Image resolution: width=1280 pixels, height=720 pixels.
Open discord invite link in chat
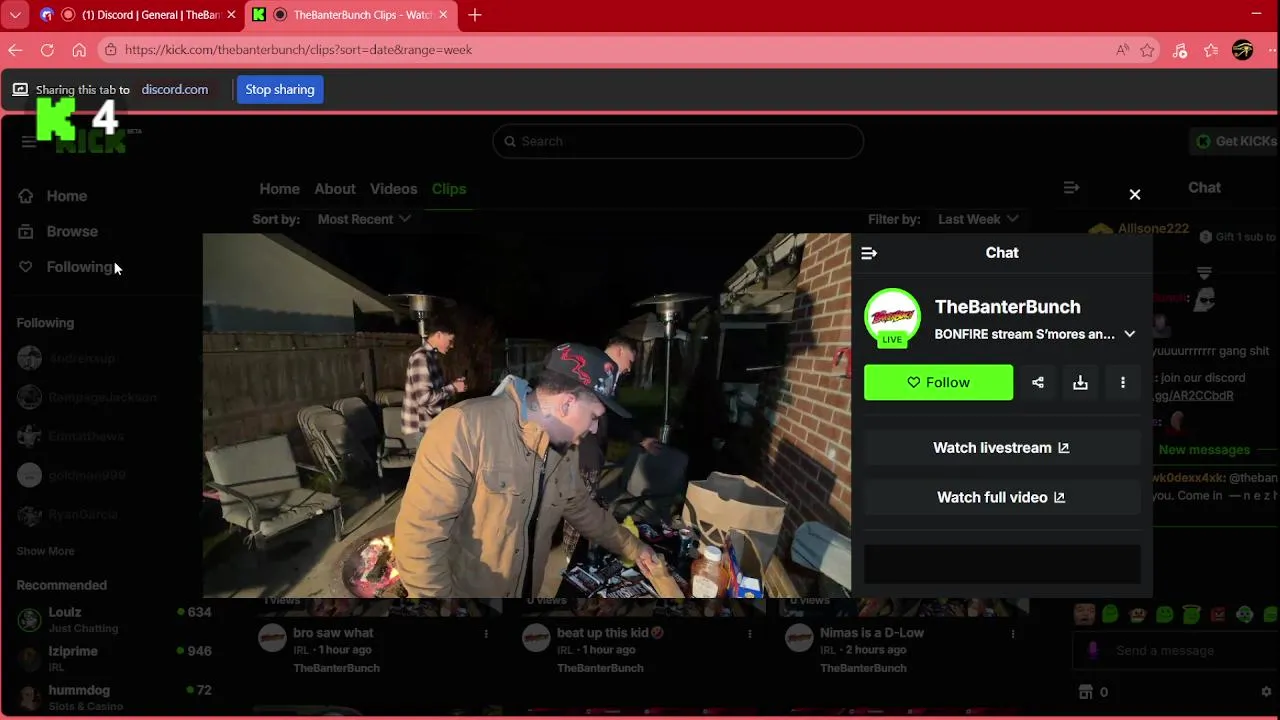pyautogui.click(x=1193, y=395)
